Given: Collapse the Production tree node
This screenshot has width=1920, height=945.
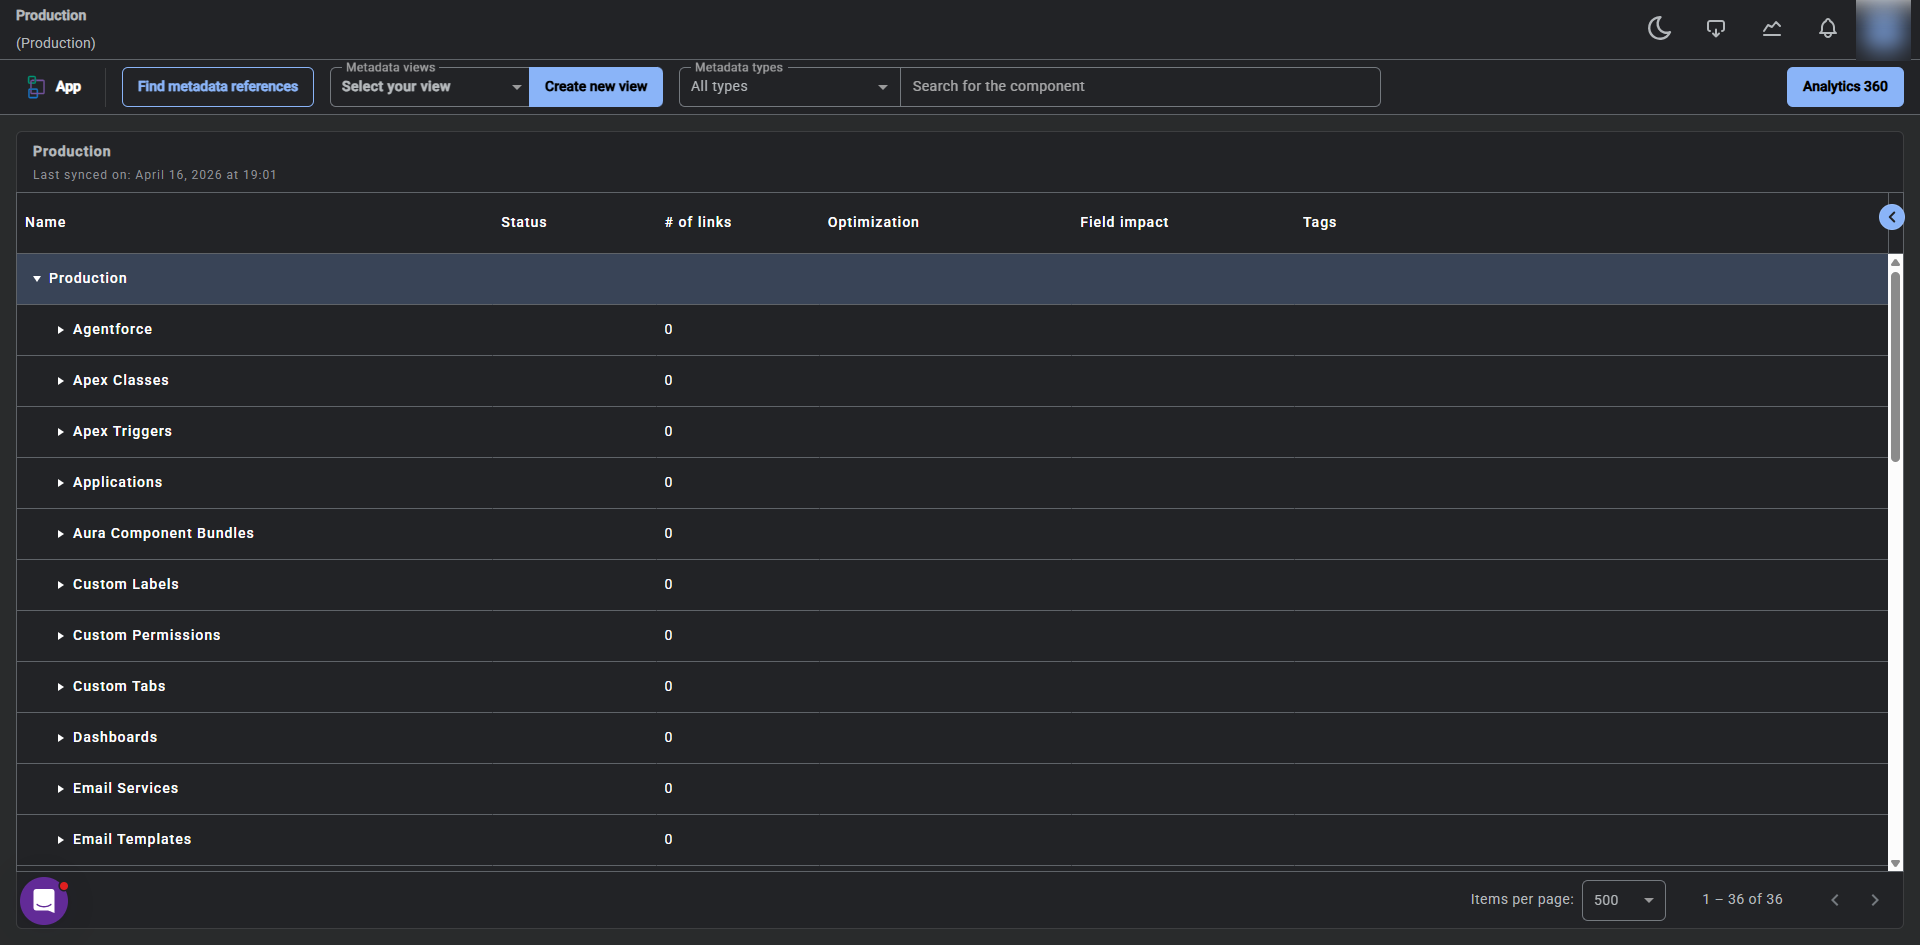Looking at the screenshot, I should [x=37, y=279].
